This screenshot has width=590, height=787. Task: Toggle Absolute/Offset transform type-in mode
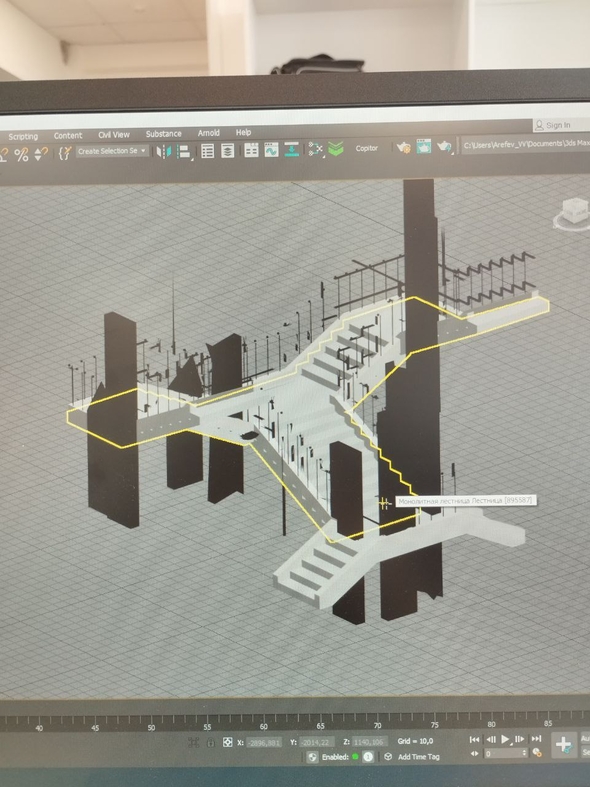click(227, 742)
